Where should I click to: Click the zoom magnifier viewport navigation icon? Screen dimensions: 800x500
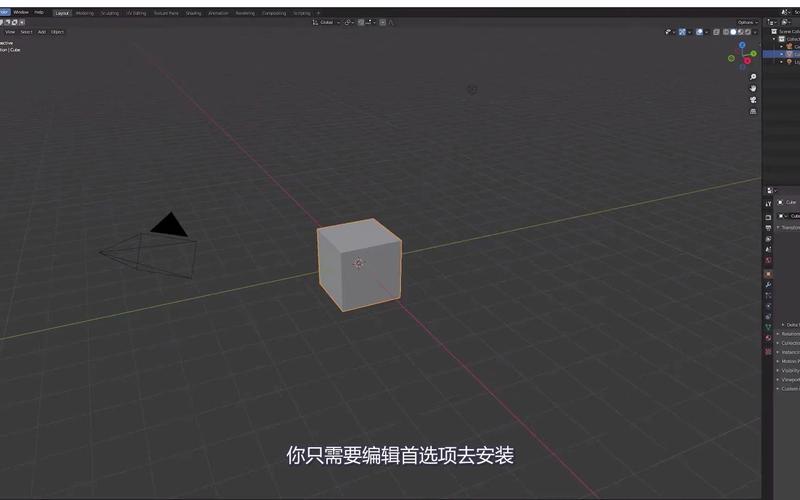[x=753, y=77]
